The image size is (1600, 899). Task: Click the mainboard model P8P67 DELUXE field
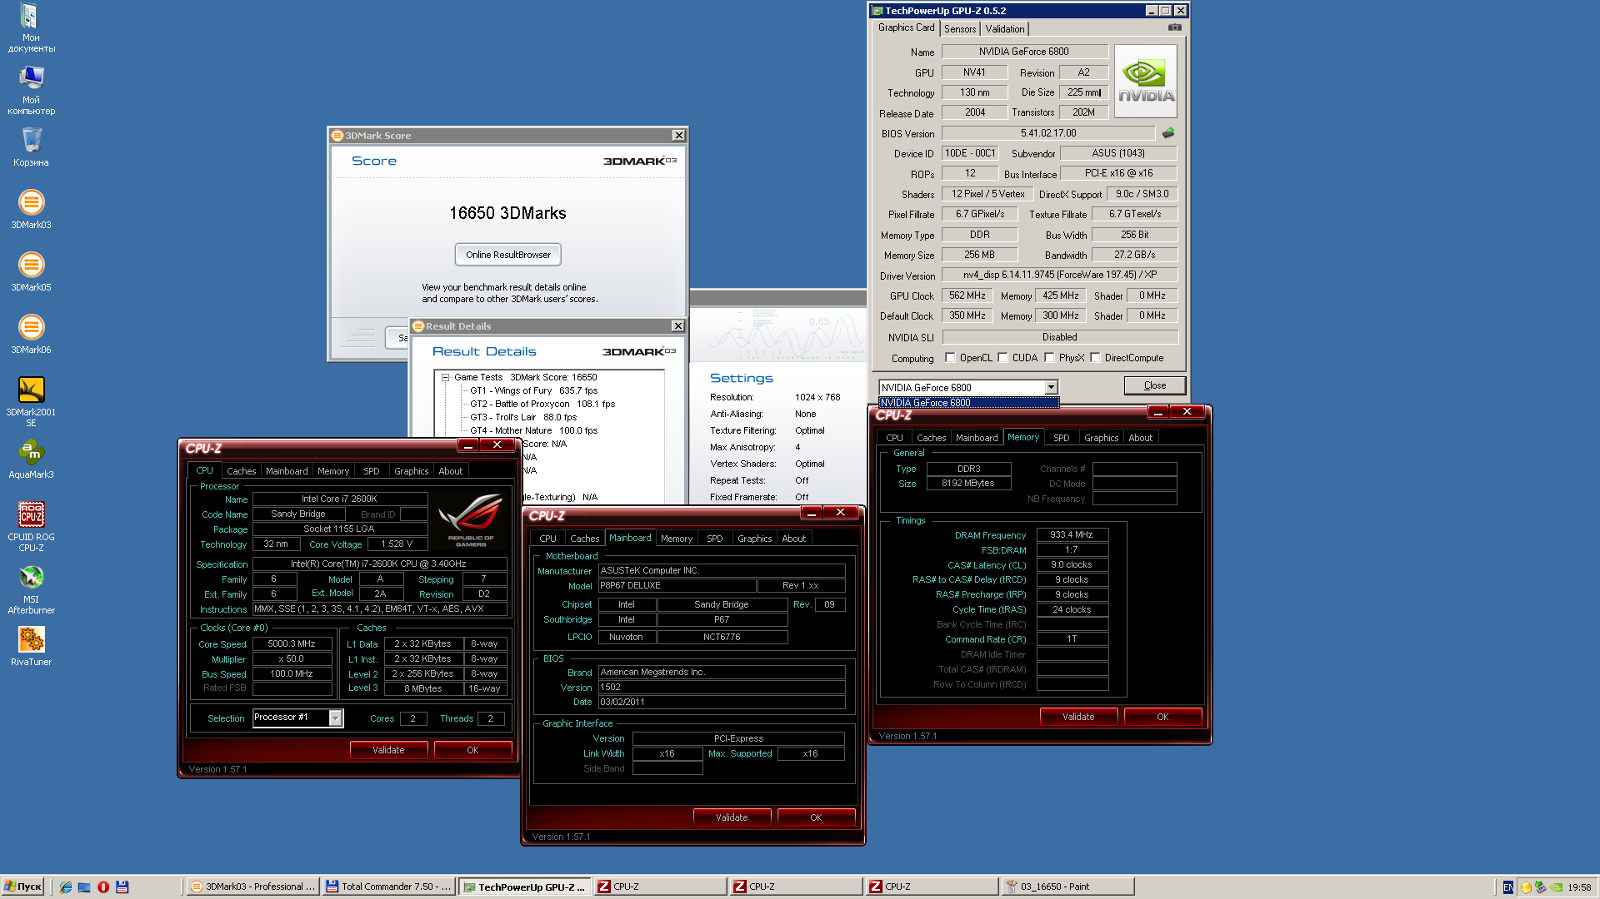coord(675,586)
